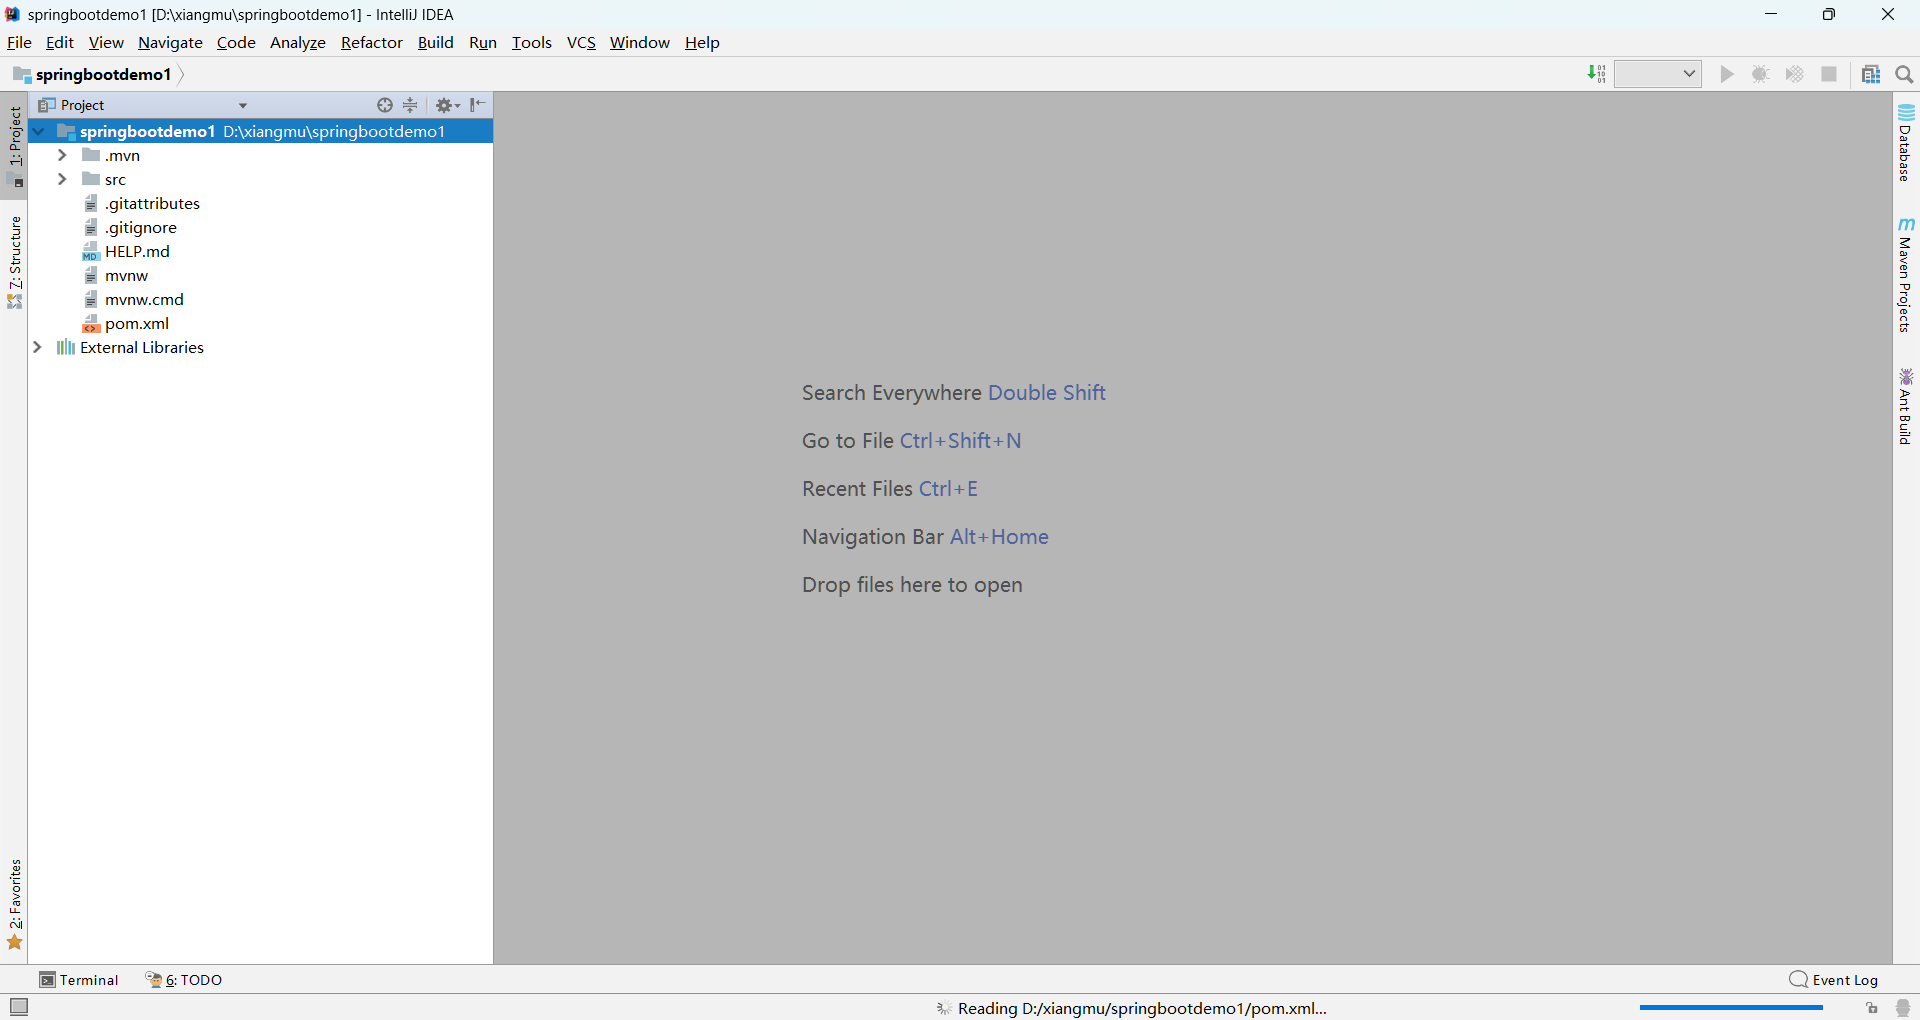Select the mvnw file
Screen dimensions: 1920x1020
pyautogui.click(x=126, y=275)
